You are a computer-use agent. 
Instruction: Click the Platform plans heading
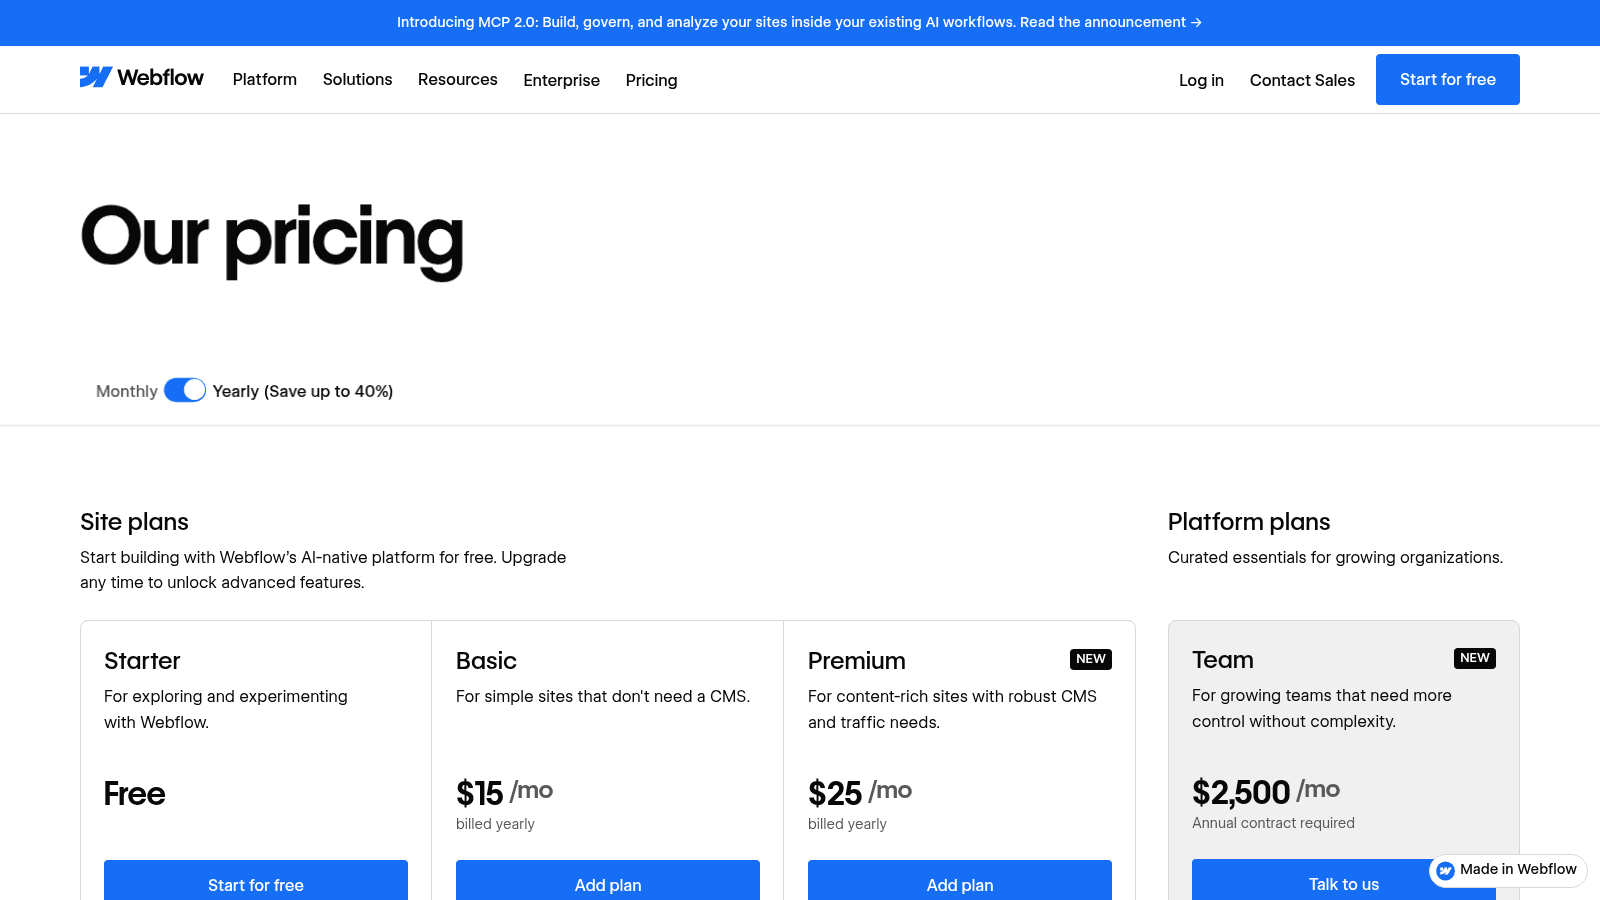pyautogui.click(x=1249, y=522)
